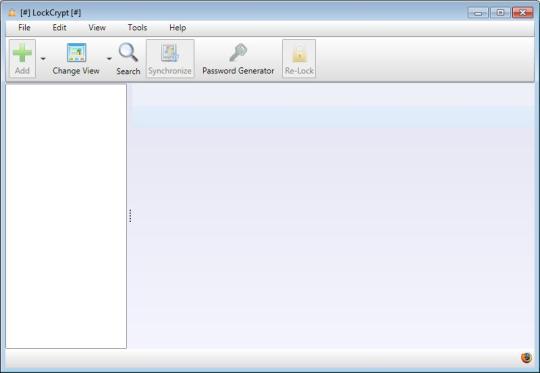Click inside the empty left account list
The height and width of the screenshot is (373, 540).
click(x=66, y=216)
